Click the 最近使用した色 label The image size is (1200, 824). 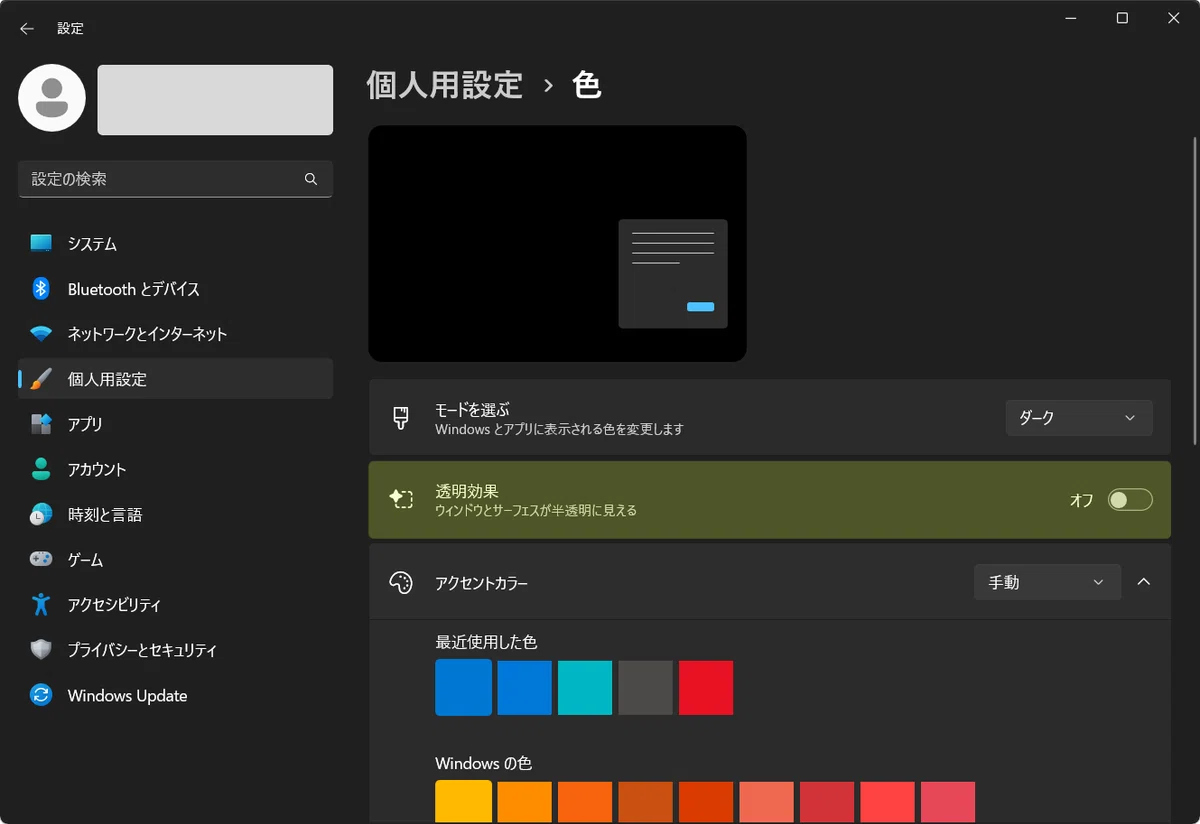click(486, 642)
